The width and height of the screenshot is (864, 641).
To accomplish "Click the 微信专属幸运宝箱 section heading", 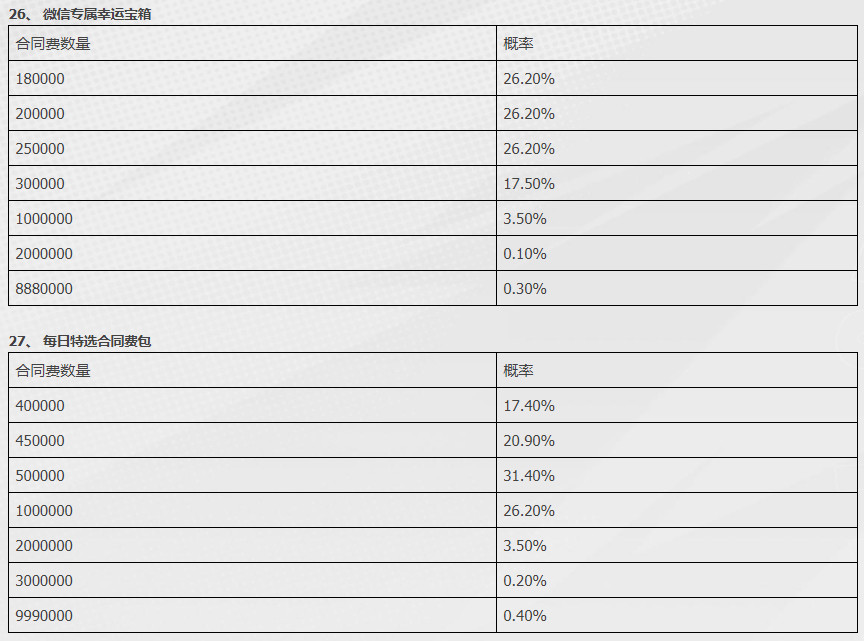I will pos(80,14).
